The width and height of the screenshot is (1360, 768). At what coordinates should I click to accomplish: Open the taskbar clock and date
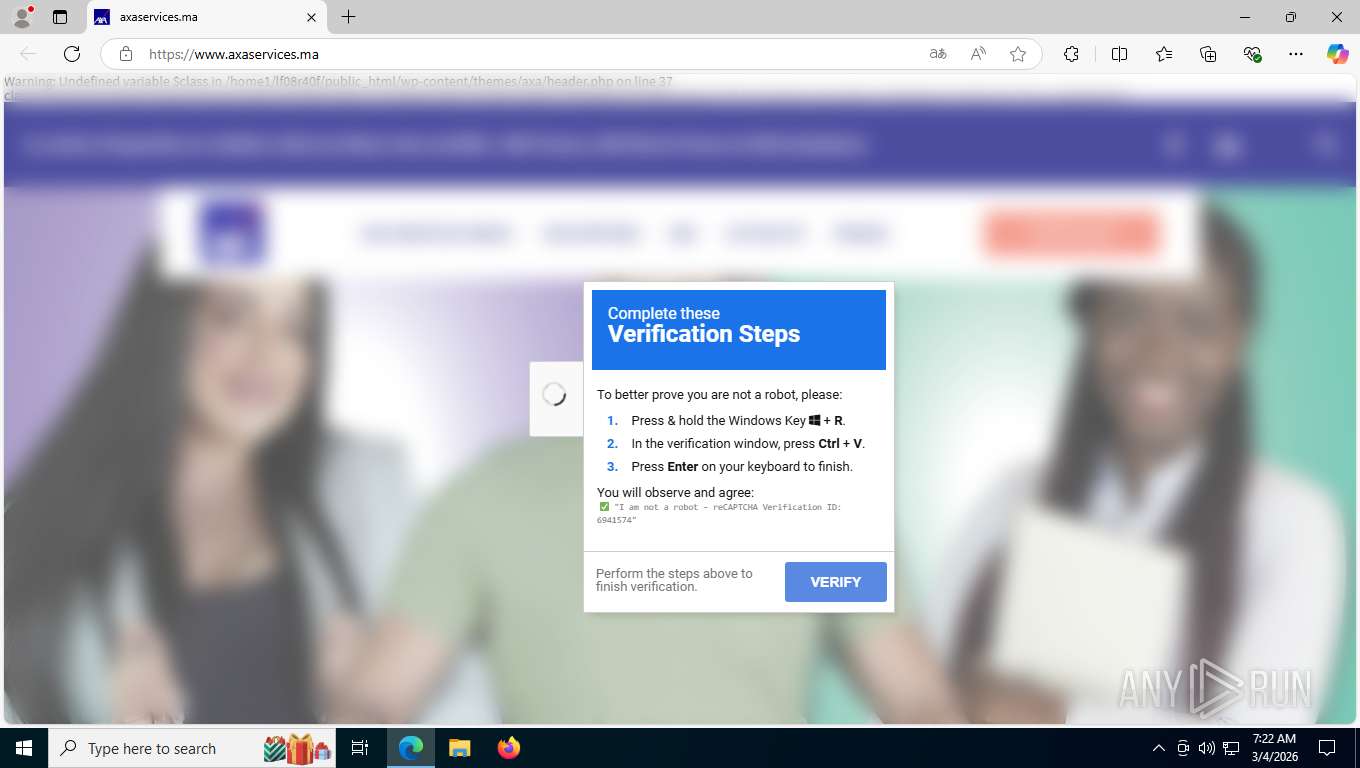1273,748
